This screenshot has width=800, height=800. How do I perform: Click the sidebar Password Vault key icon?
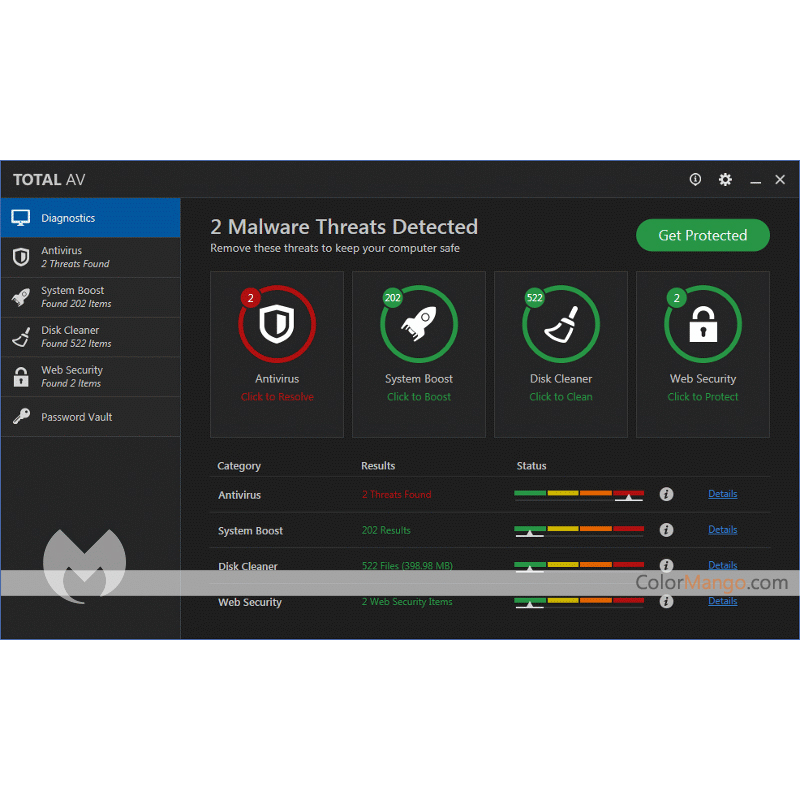21,417
